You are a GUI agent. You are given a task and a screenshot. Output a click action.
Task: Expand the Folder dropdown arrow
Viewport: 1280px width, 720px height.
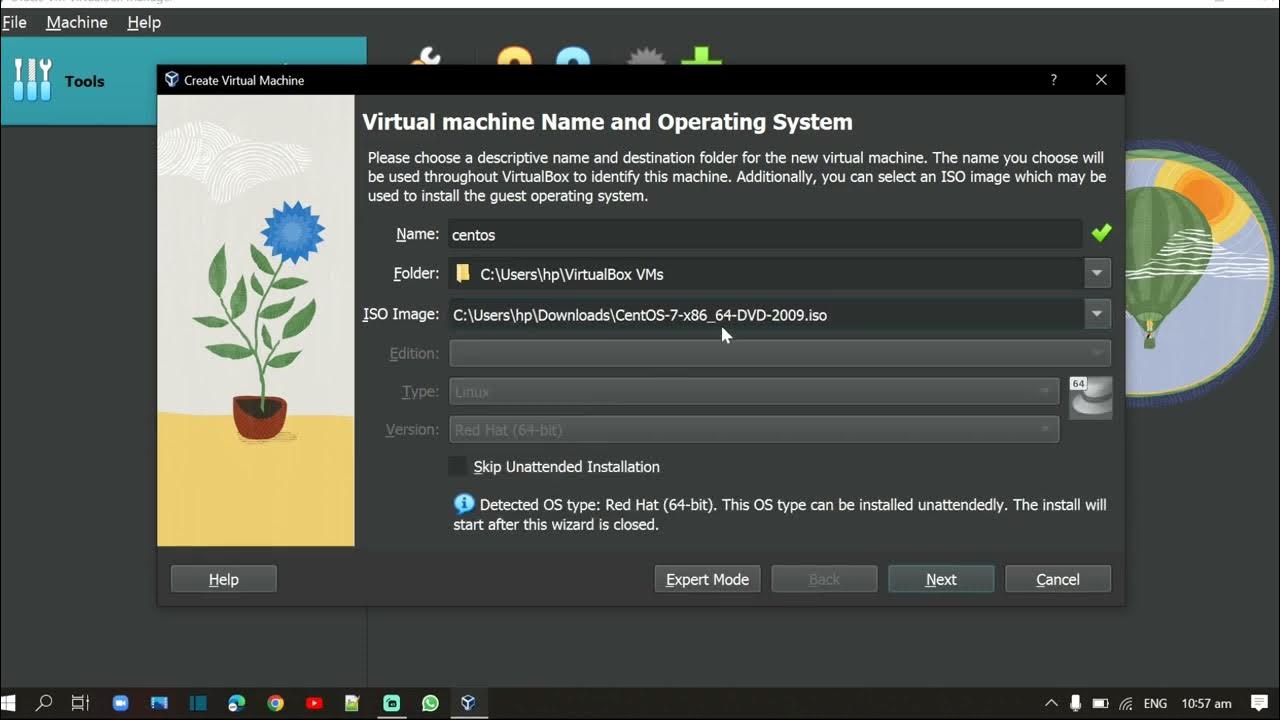click(x=1097, y=273)
